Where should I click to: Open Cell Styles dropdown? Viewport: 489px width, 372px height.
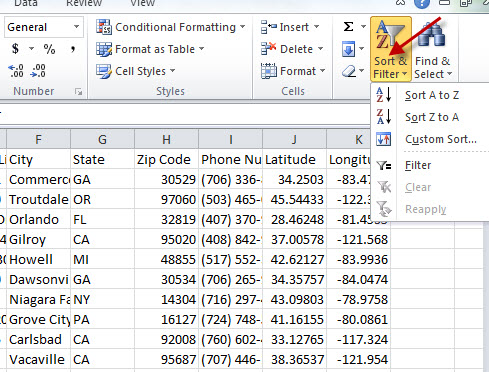(x=136, y=71)
